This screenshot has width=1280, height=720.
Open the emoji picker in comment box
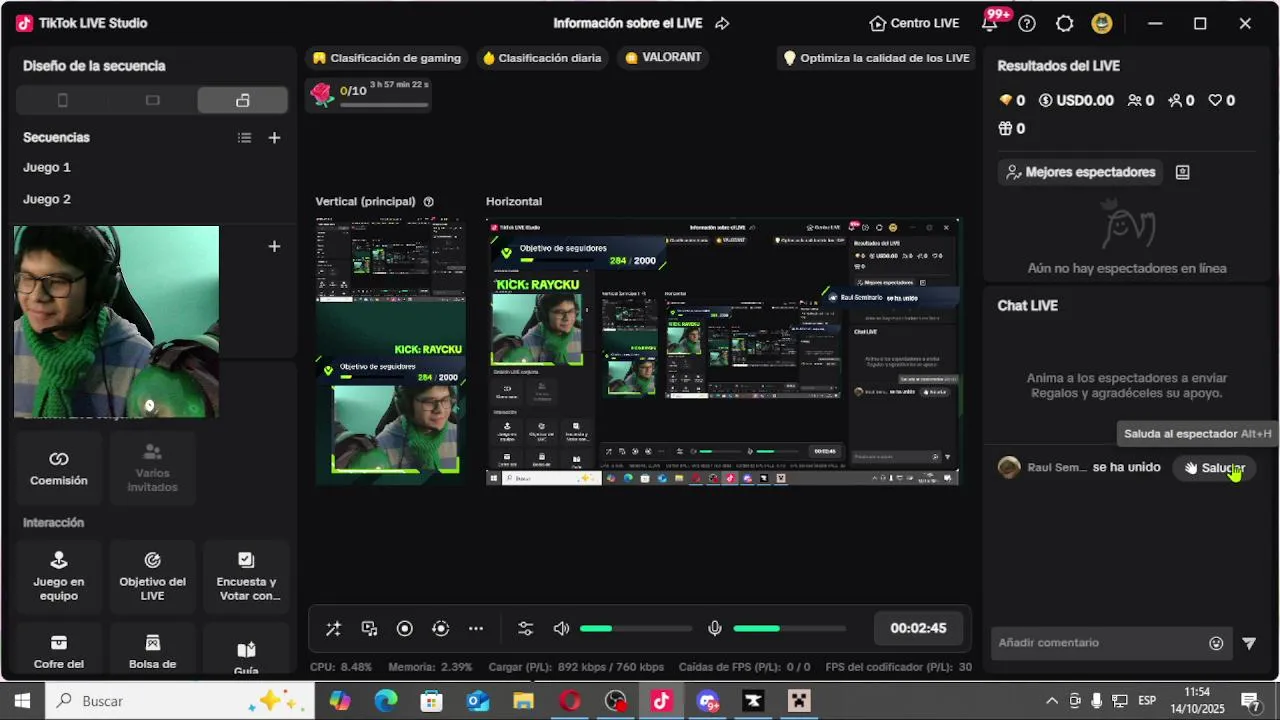(1216, 643)
